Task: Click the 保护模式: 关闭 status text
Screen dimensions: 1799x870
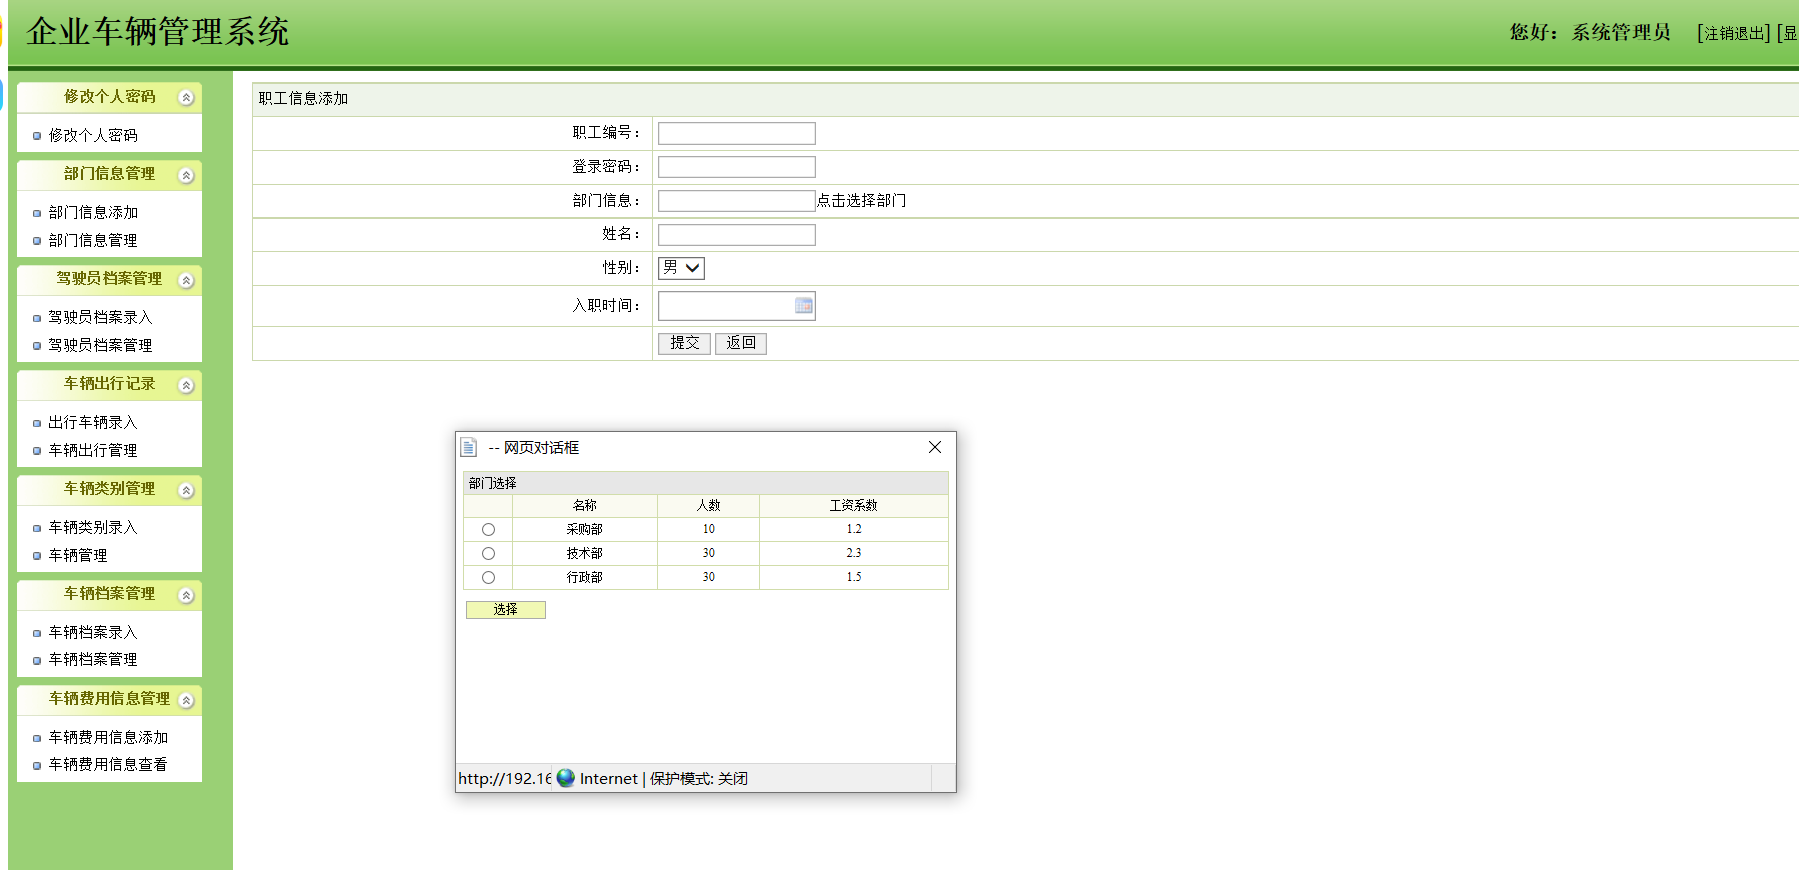Action: (699, 778)
